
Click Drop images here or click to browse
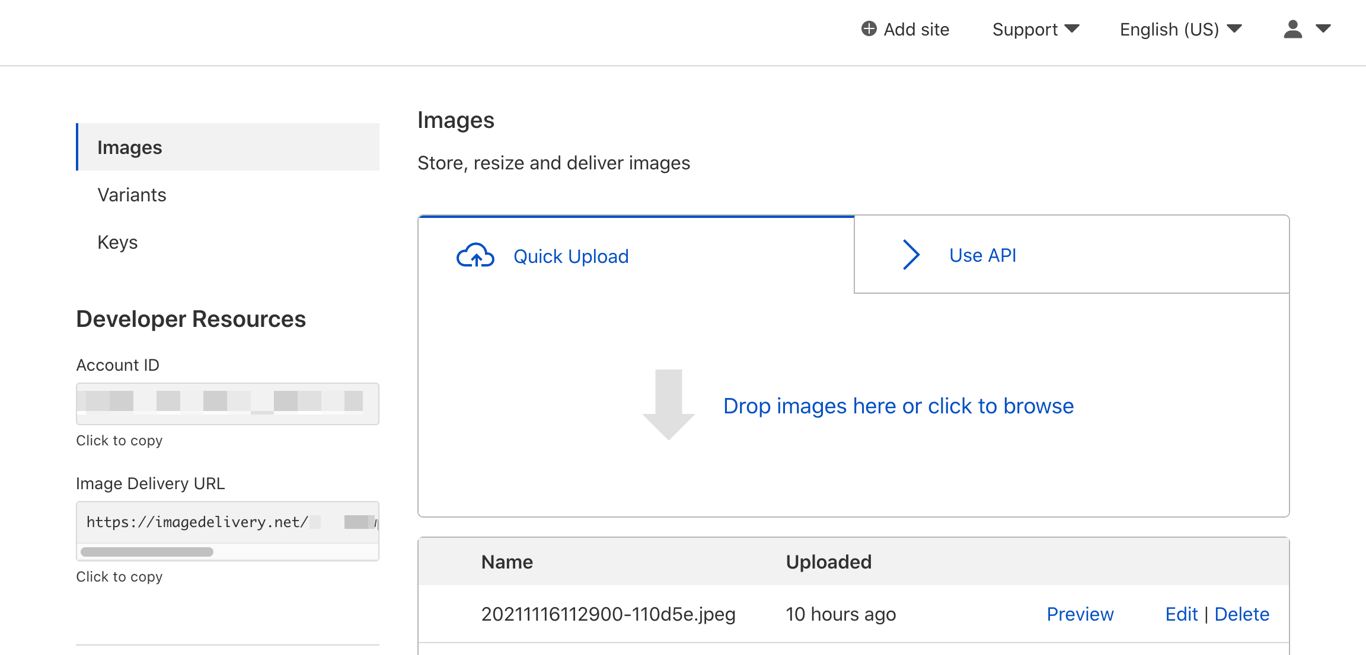tap(898, 406)
